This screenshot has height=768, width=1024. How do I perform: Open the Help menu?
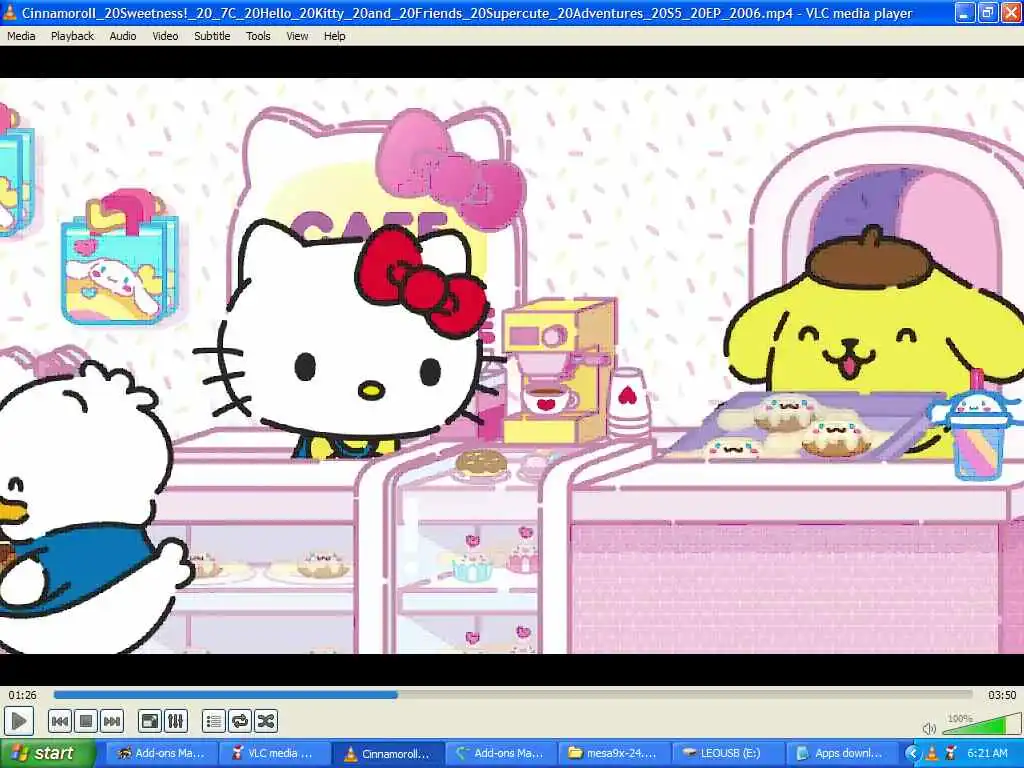click(334, 36)
